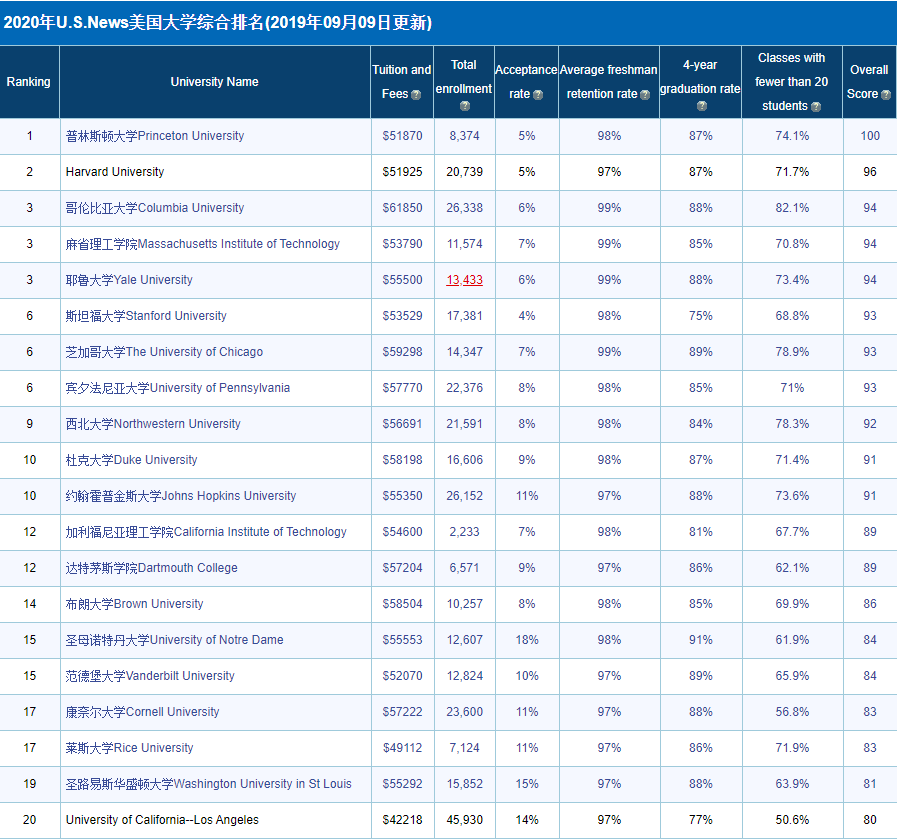Click red underlined 13,433 enrollment for Yale
Viewport: 897px width, 839px height.
465,280
